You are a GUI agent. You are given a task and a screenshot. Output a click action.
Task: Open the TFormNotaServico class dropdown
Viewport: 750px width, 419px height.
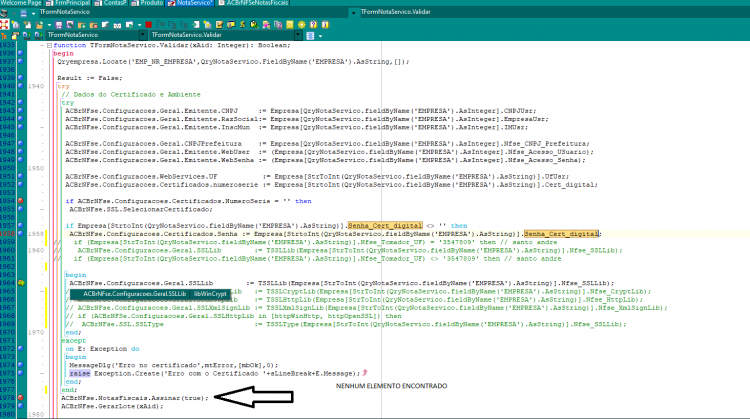(143, 35)
